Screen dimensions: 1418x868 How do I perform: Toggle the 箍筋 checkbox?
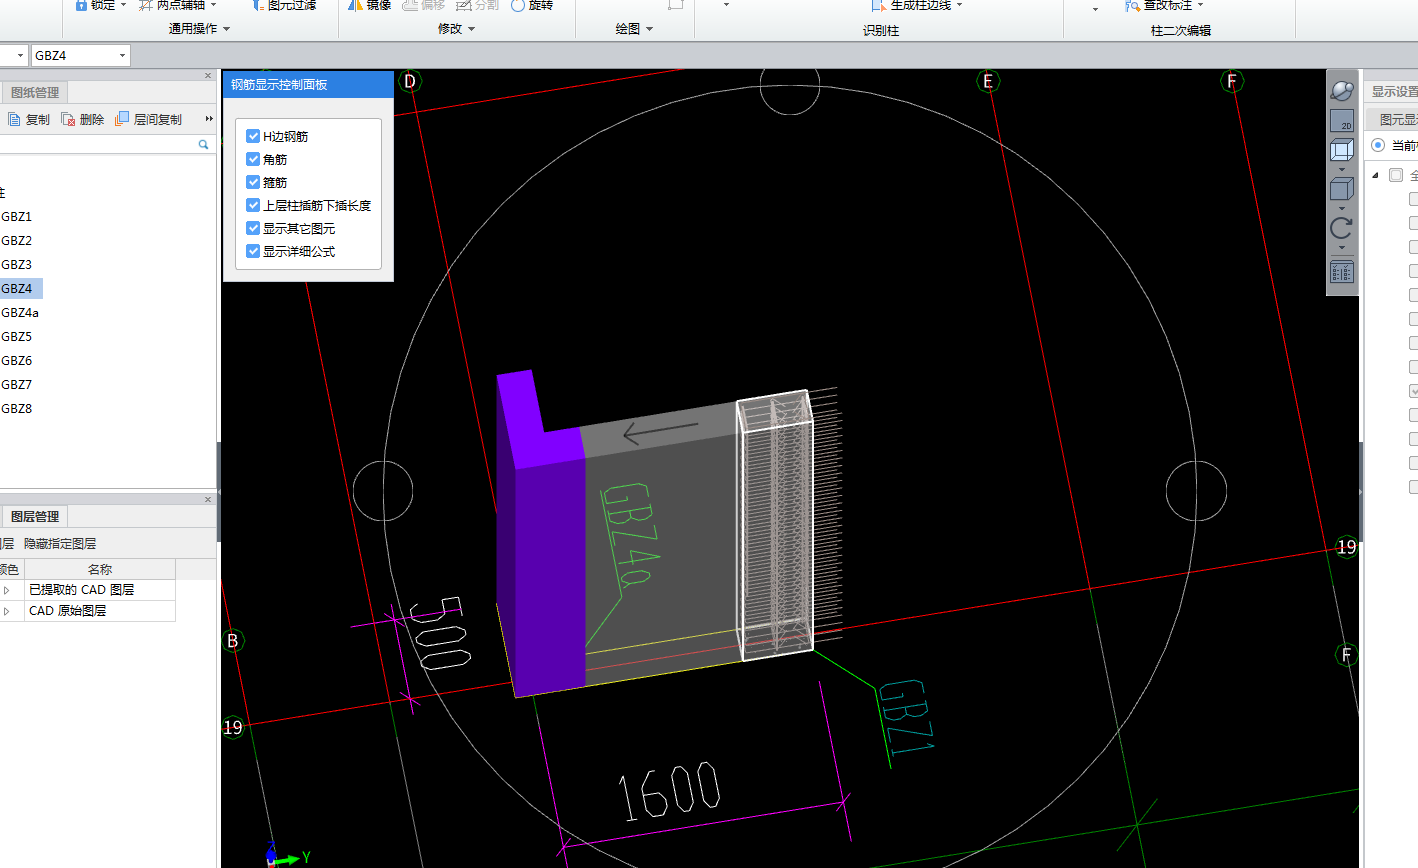pyautogui.click(x=253, y=182)
